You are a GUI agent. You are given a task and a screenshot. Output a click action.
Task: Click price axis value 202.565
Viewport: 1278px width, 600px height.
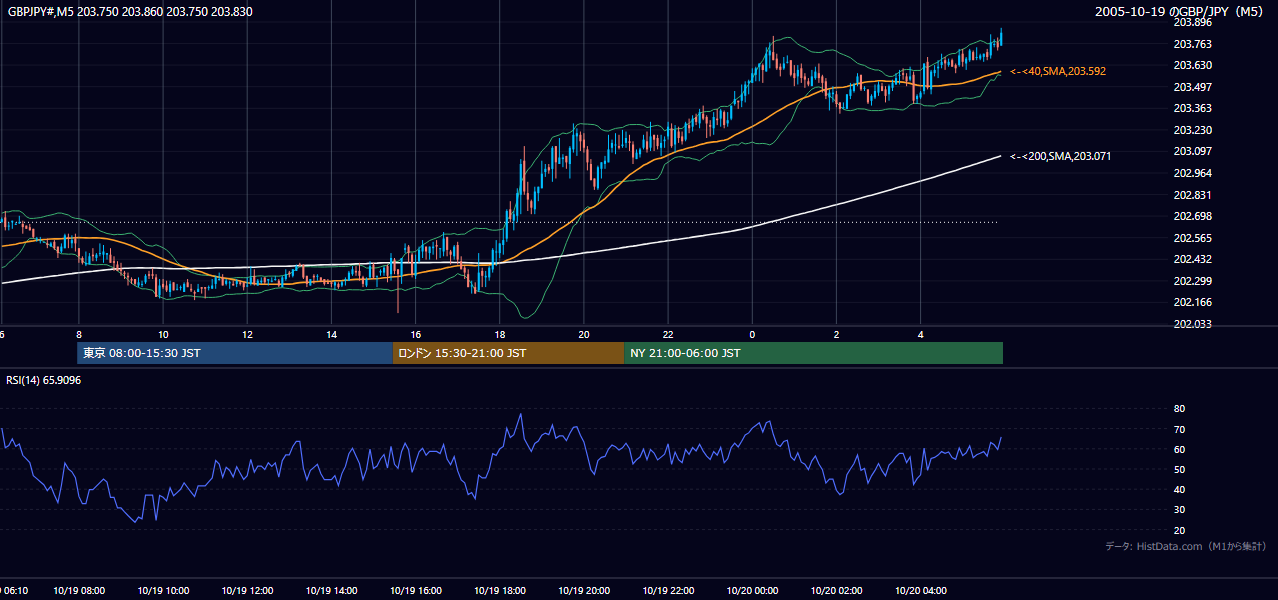[1192, 238]
